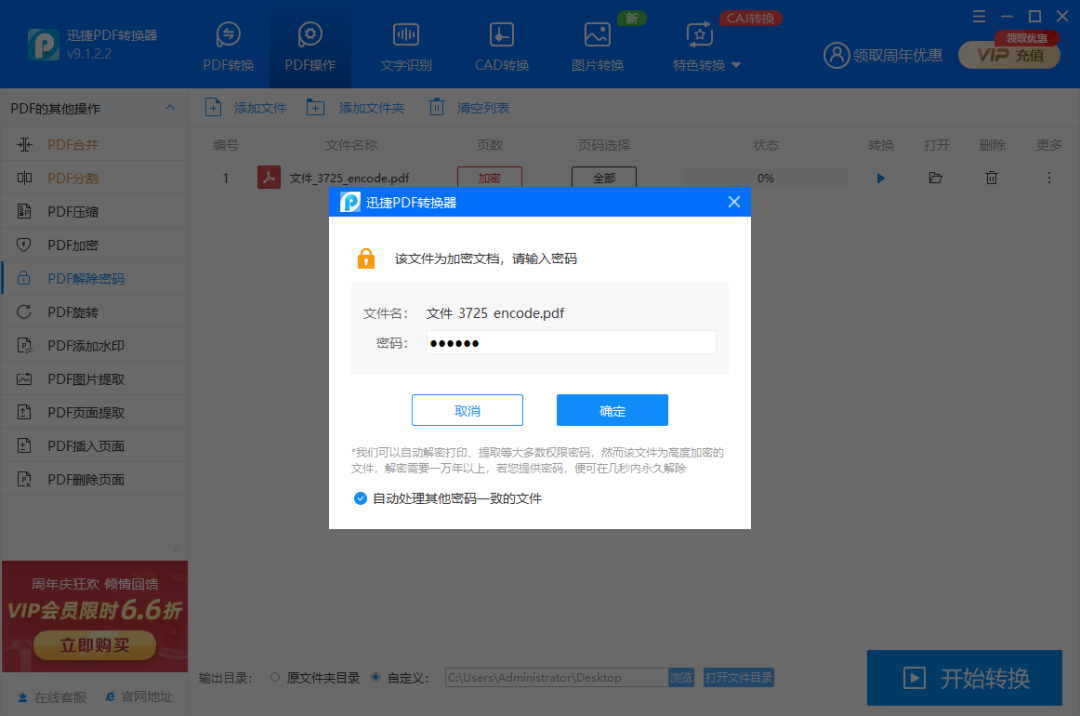Click 取消 in the dialog
This screenshot has width=1080, height=716.
467,410
